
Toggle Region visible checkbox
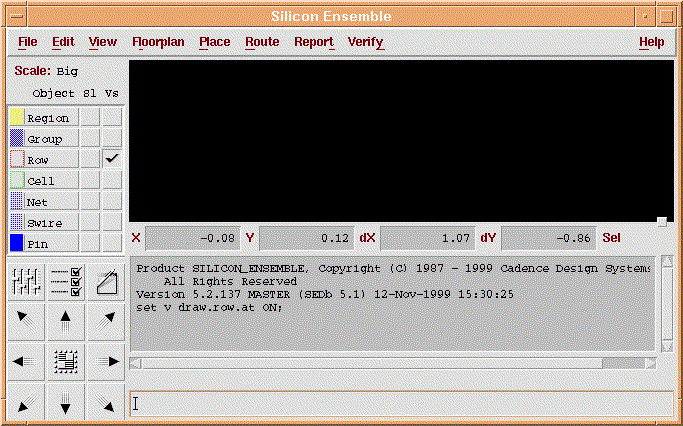point(112,117)
